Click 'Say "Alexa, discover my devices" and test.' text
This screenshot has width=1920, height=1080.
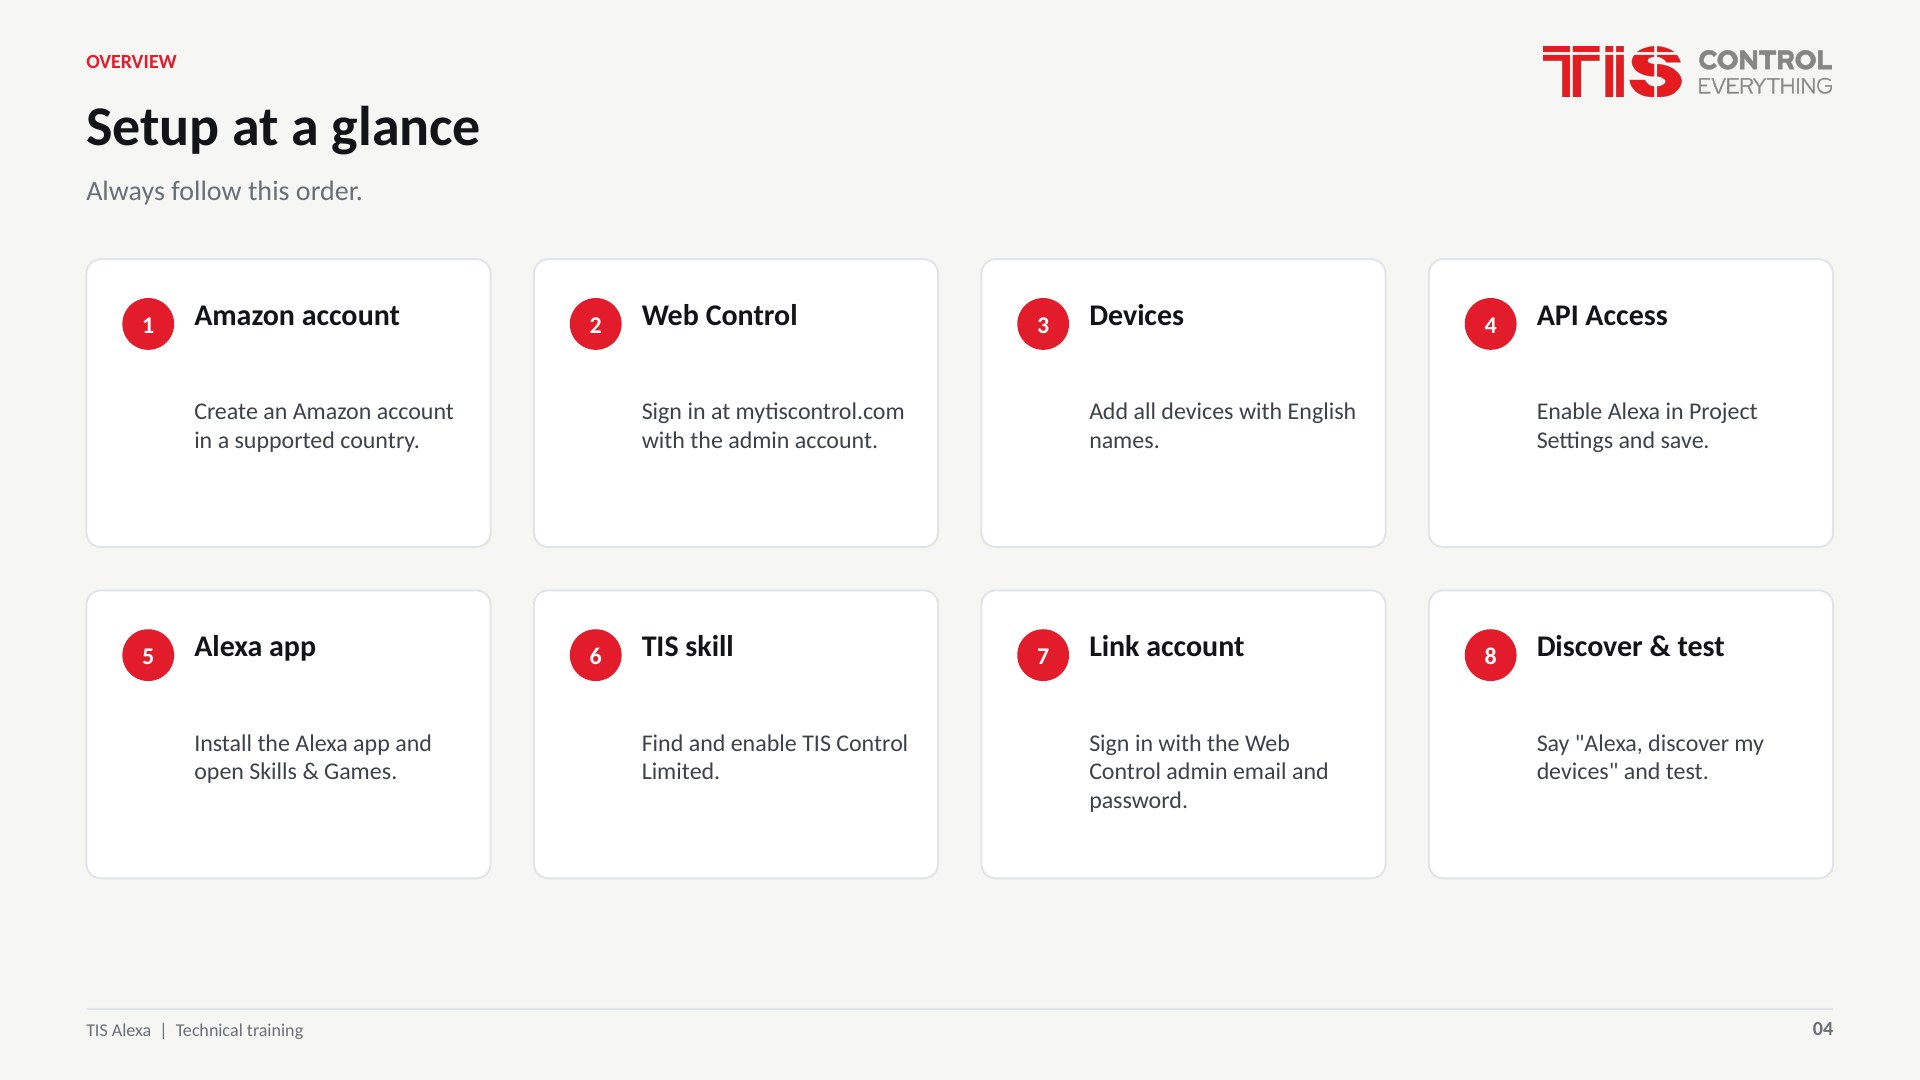(x=1650, y=757)
